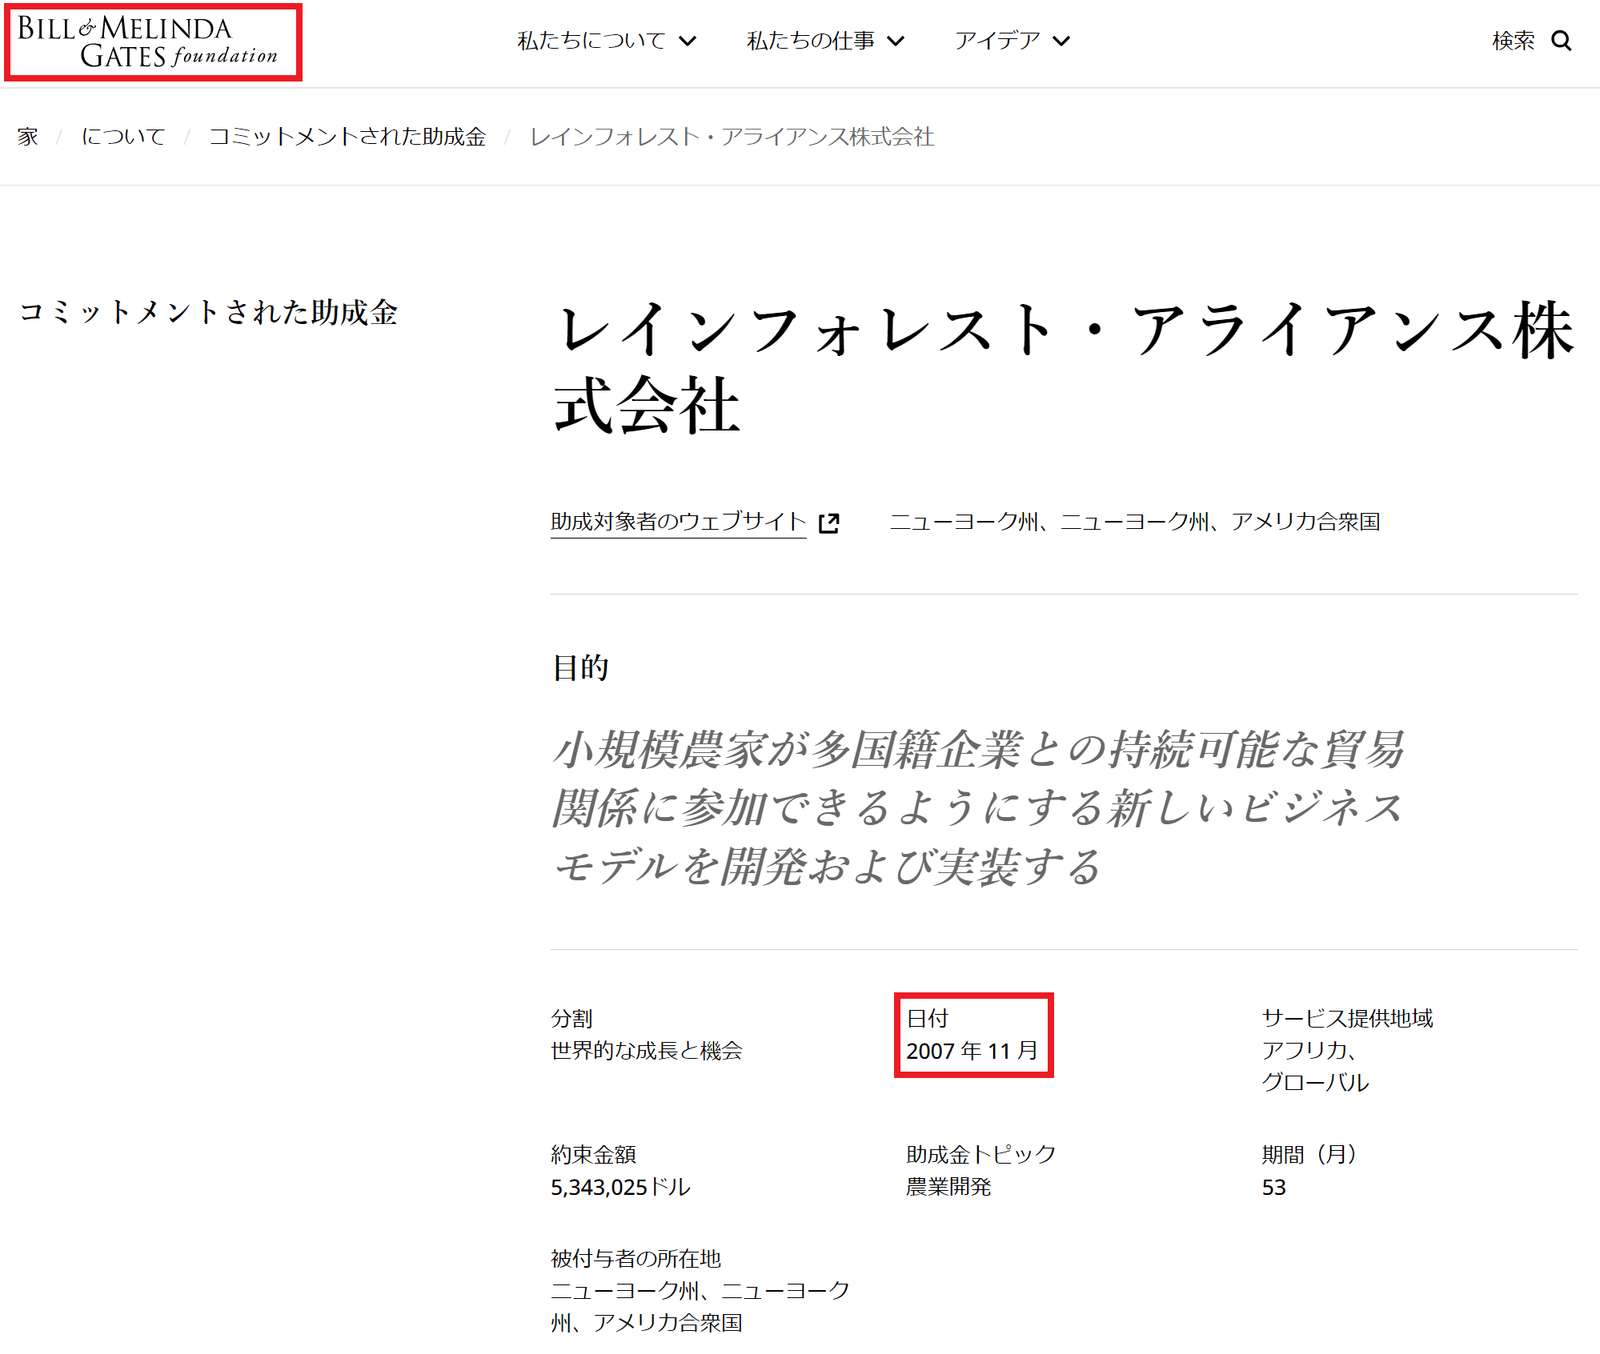Click the 農業開発 topic value
This screenshot has width=1600, height=1354.
(x=948, y=1187)
